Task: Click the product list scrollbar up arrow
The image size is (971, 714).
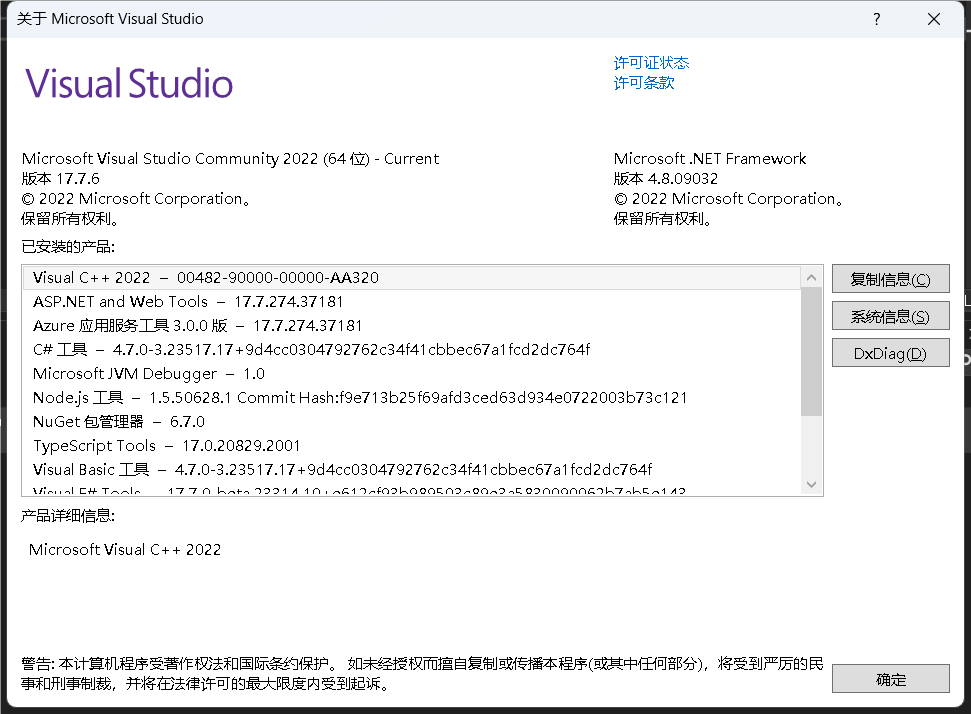Action: pos(811,277)
